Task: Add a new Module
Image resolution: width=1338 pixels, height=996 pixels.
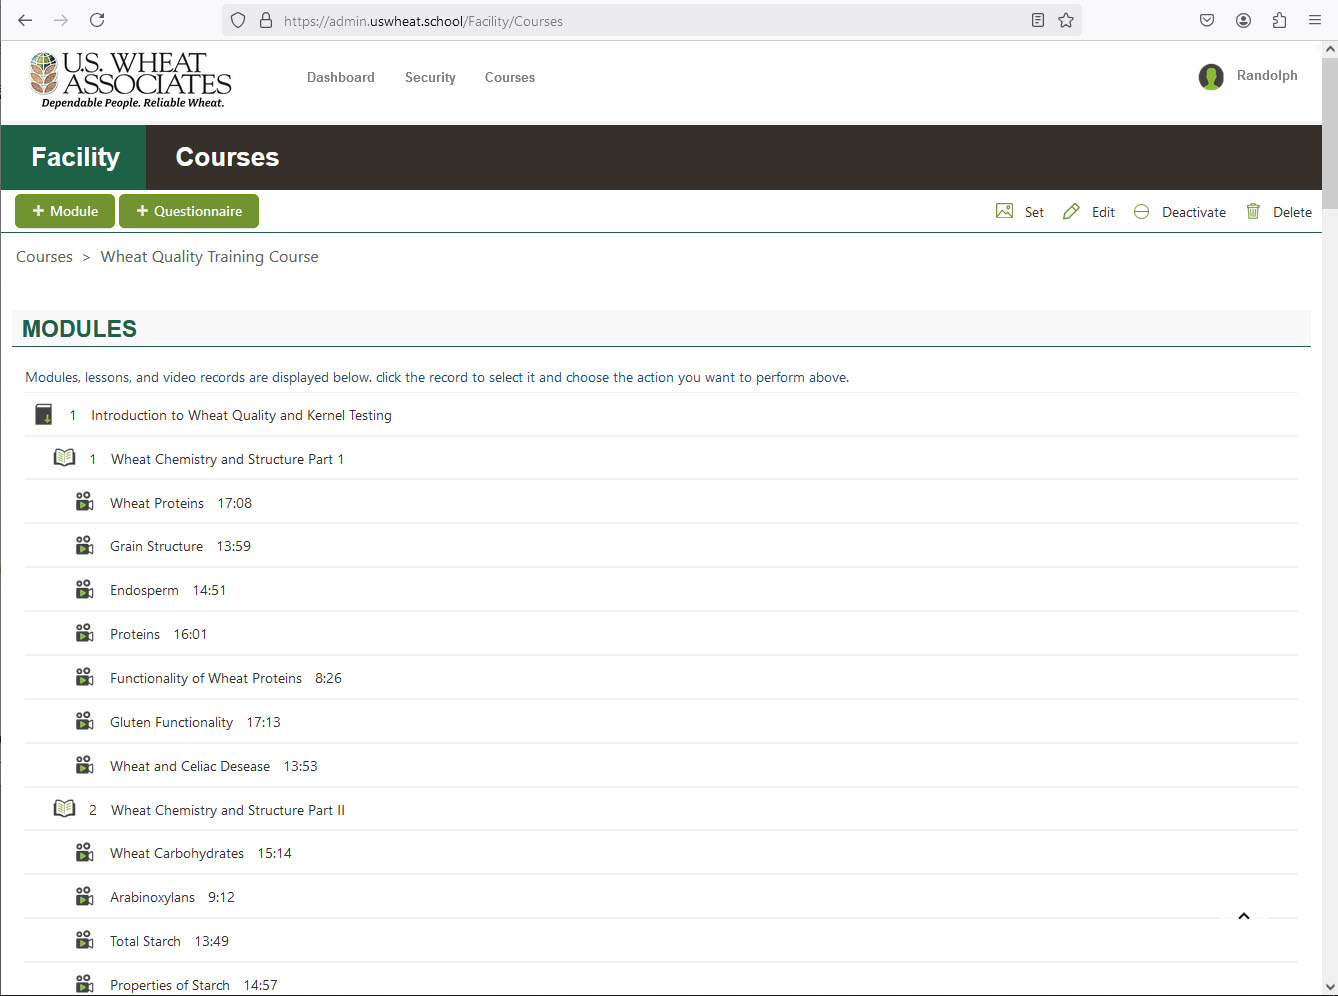Action: click(x=65, y=211)
